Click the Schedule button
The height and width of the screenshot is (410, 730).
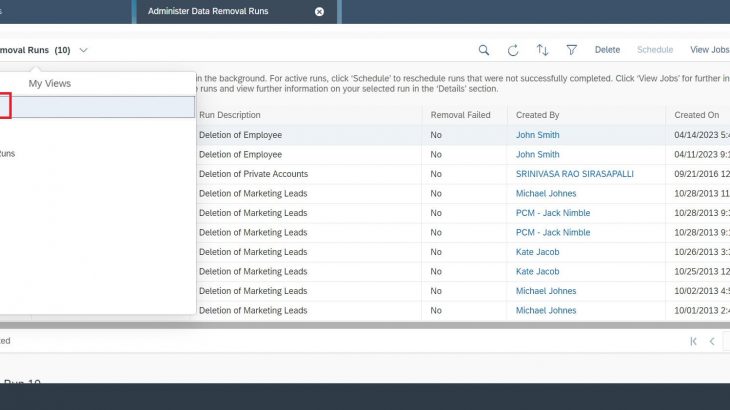(655, 50)
